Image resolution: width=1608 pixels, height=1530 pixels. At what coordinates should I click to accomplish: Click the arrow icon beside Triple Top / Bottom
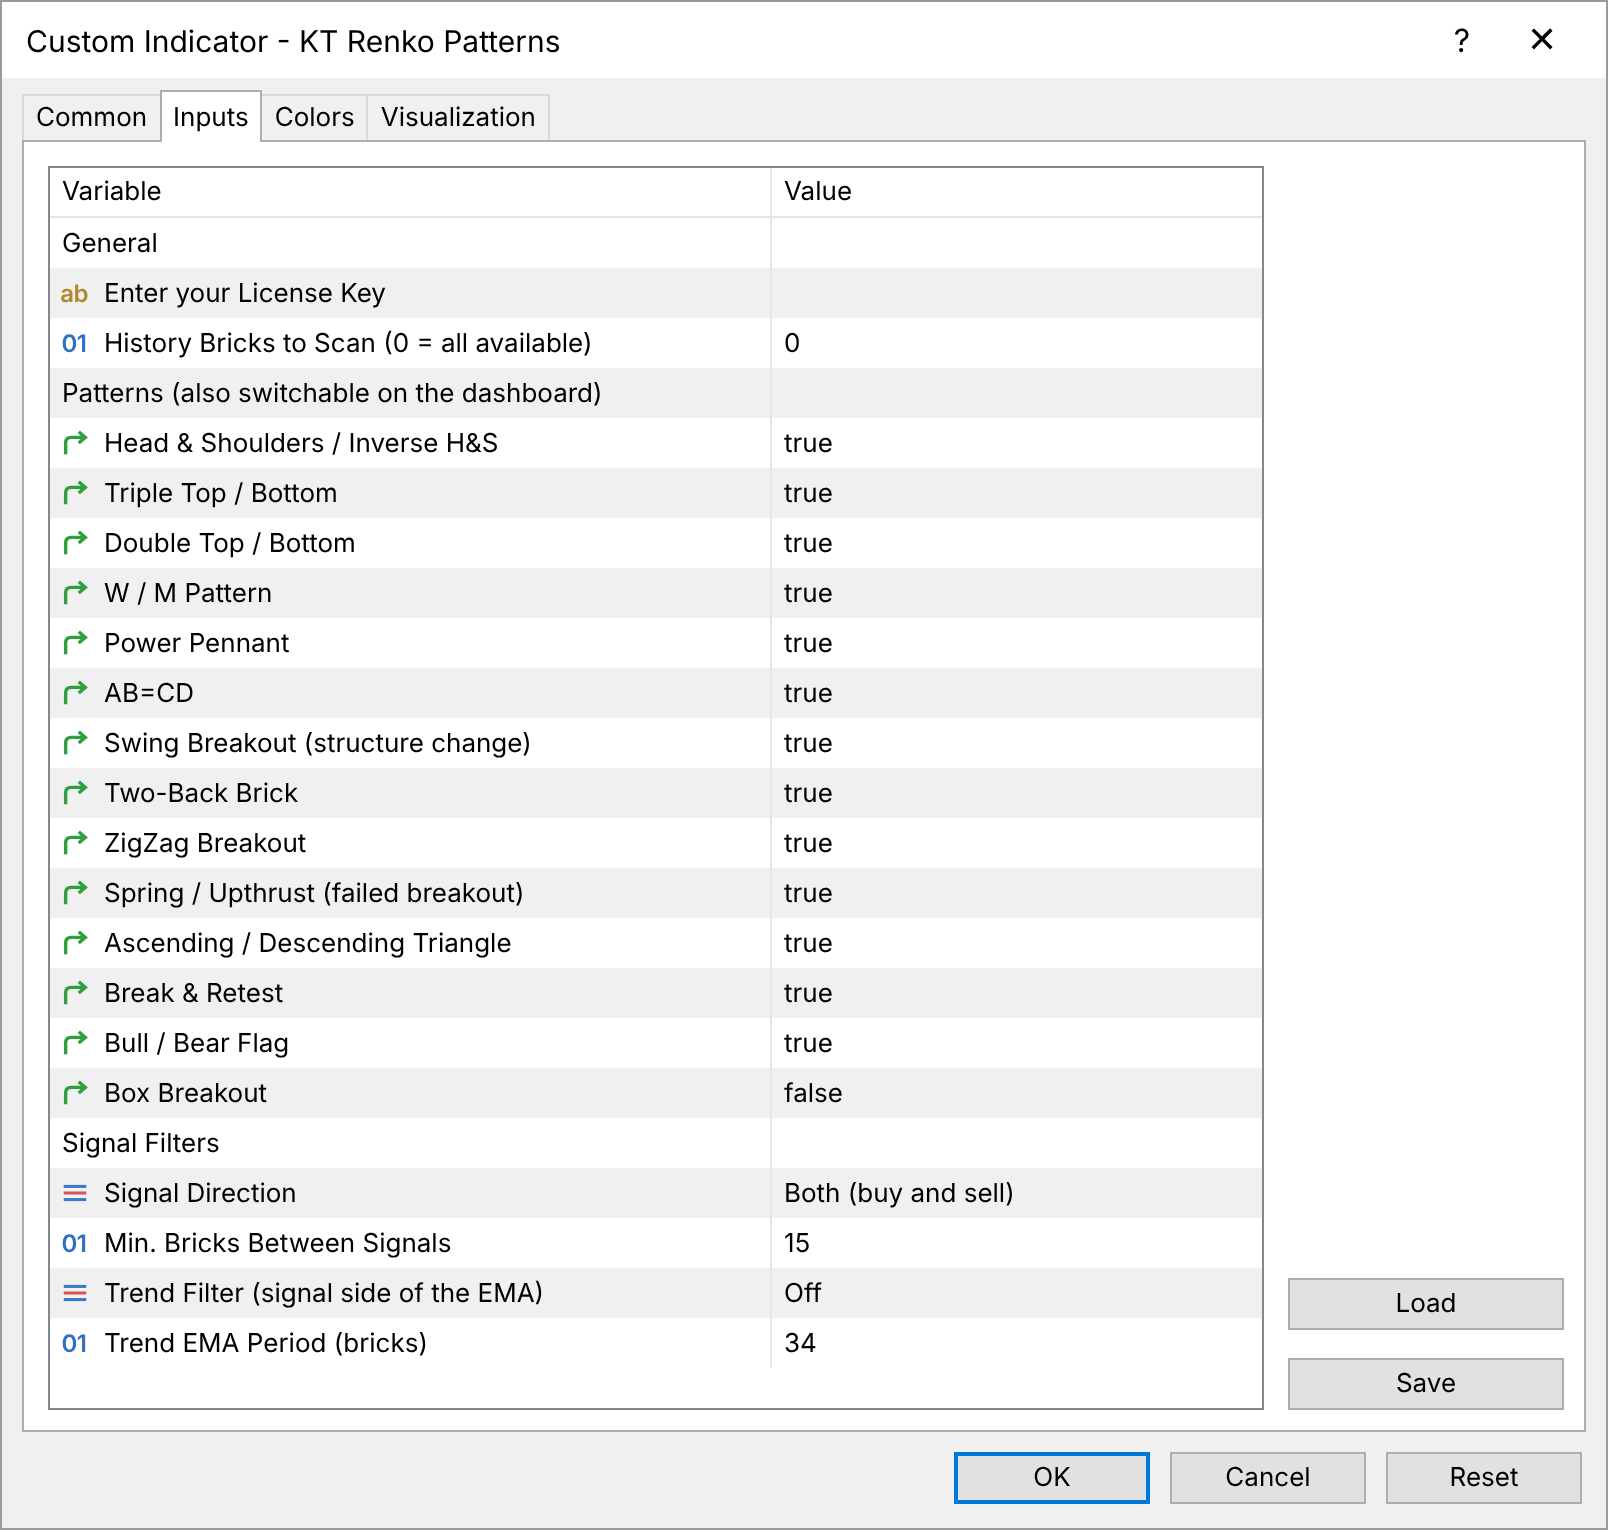(x=75, y=493)
